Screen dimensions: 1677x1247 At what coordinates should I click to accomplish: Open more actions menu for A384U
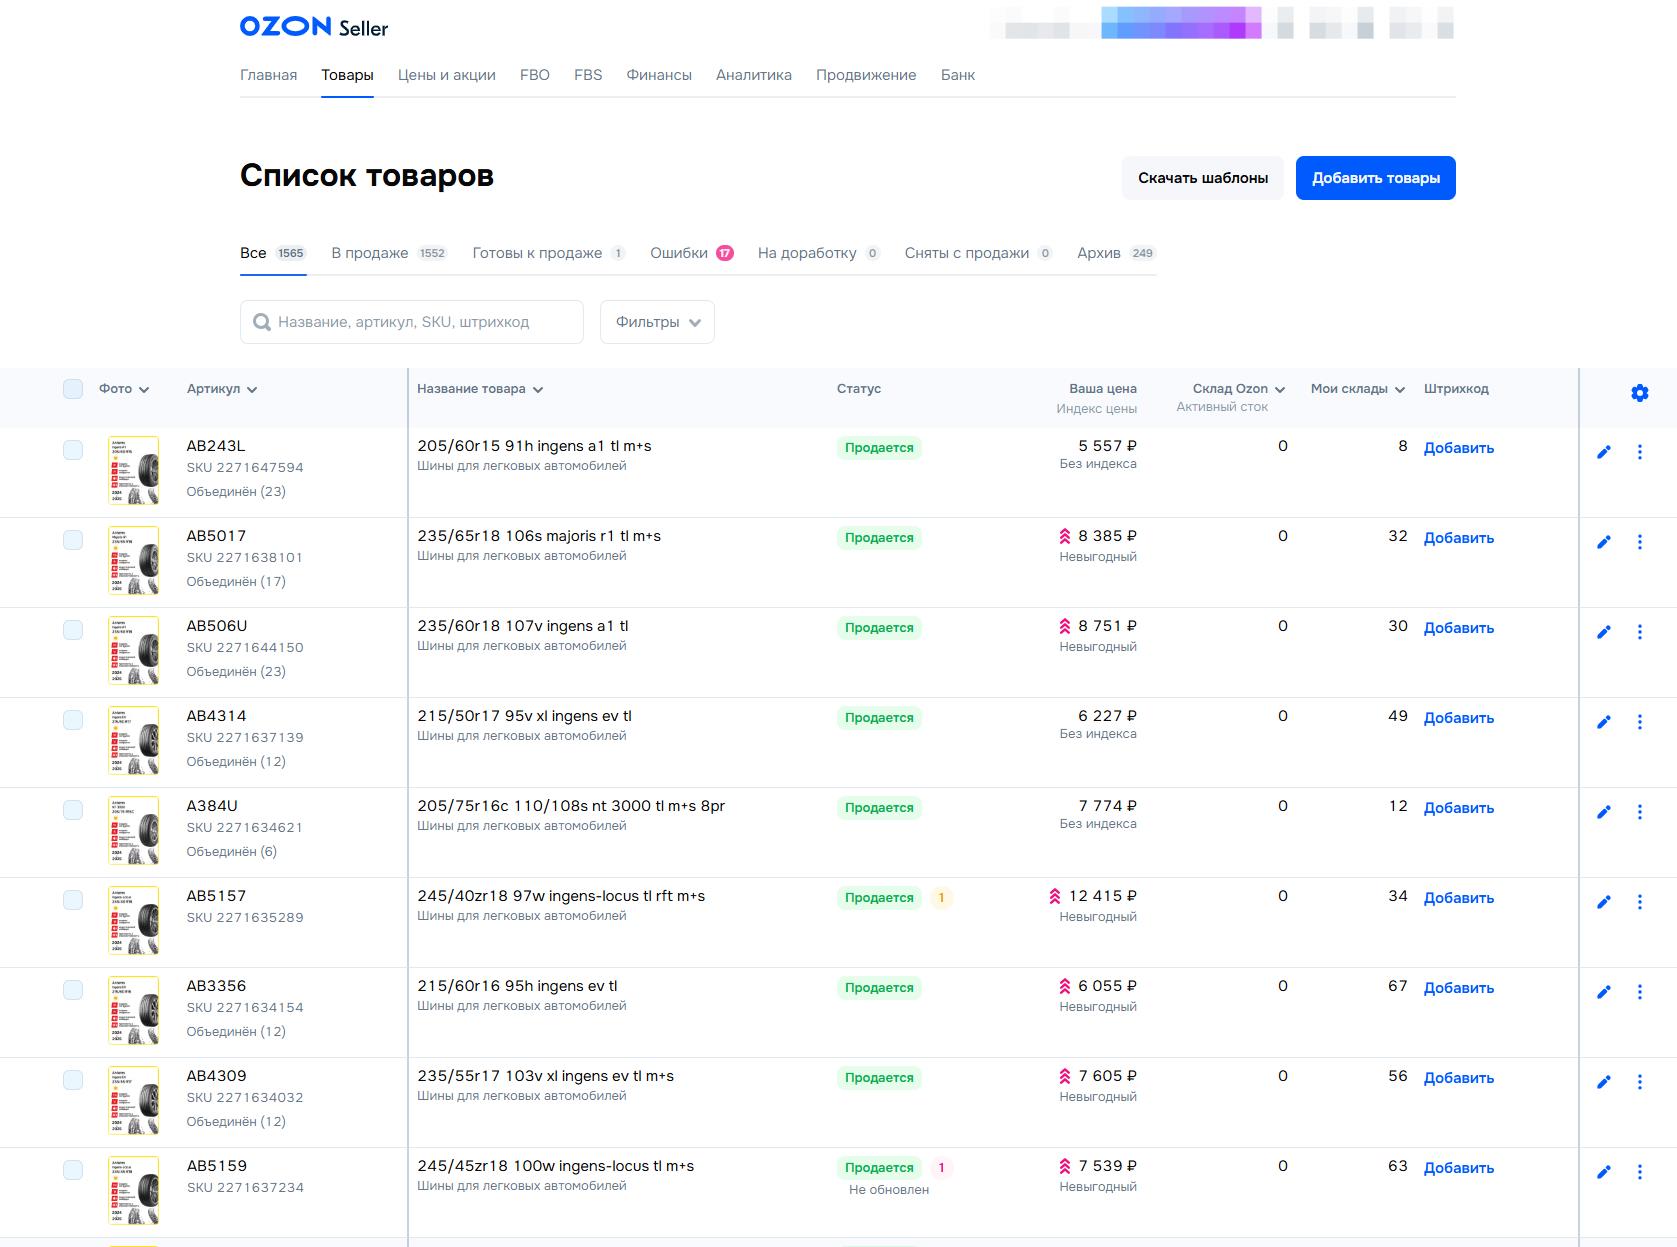click(1640, 812)
